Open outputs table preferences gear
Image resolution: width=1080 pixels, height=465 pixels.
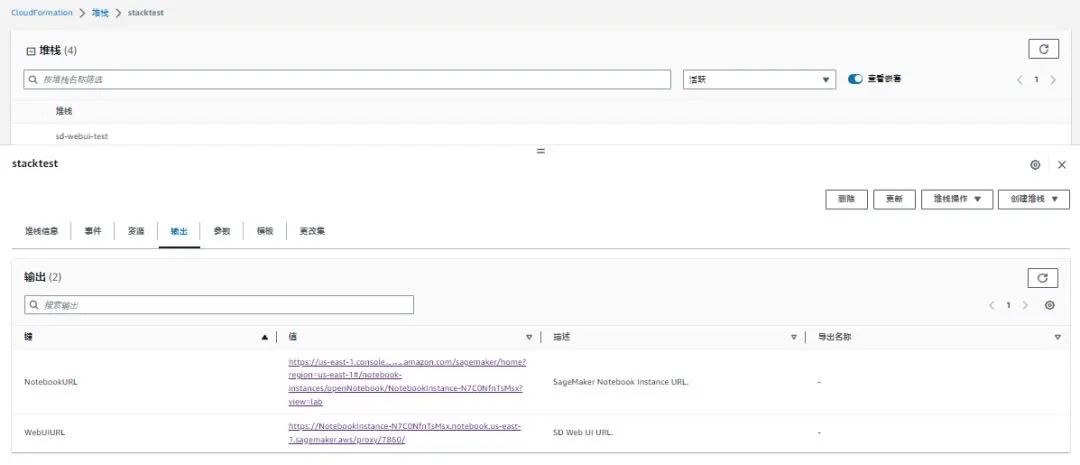click(x=1049, y=305)
